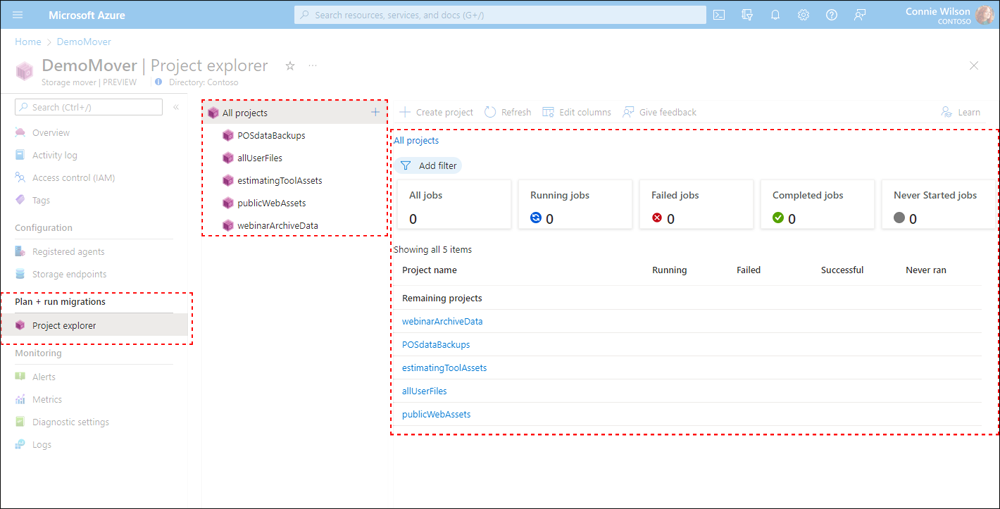Click the Directory info icon
The width and height of the screenshot is (1000, 509).
click(159, 82)
